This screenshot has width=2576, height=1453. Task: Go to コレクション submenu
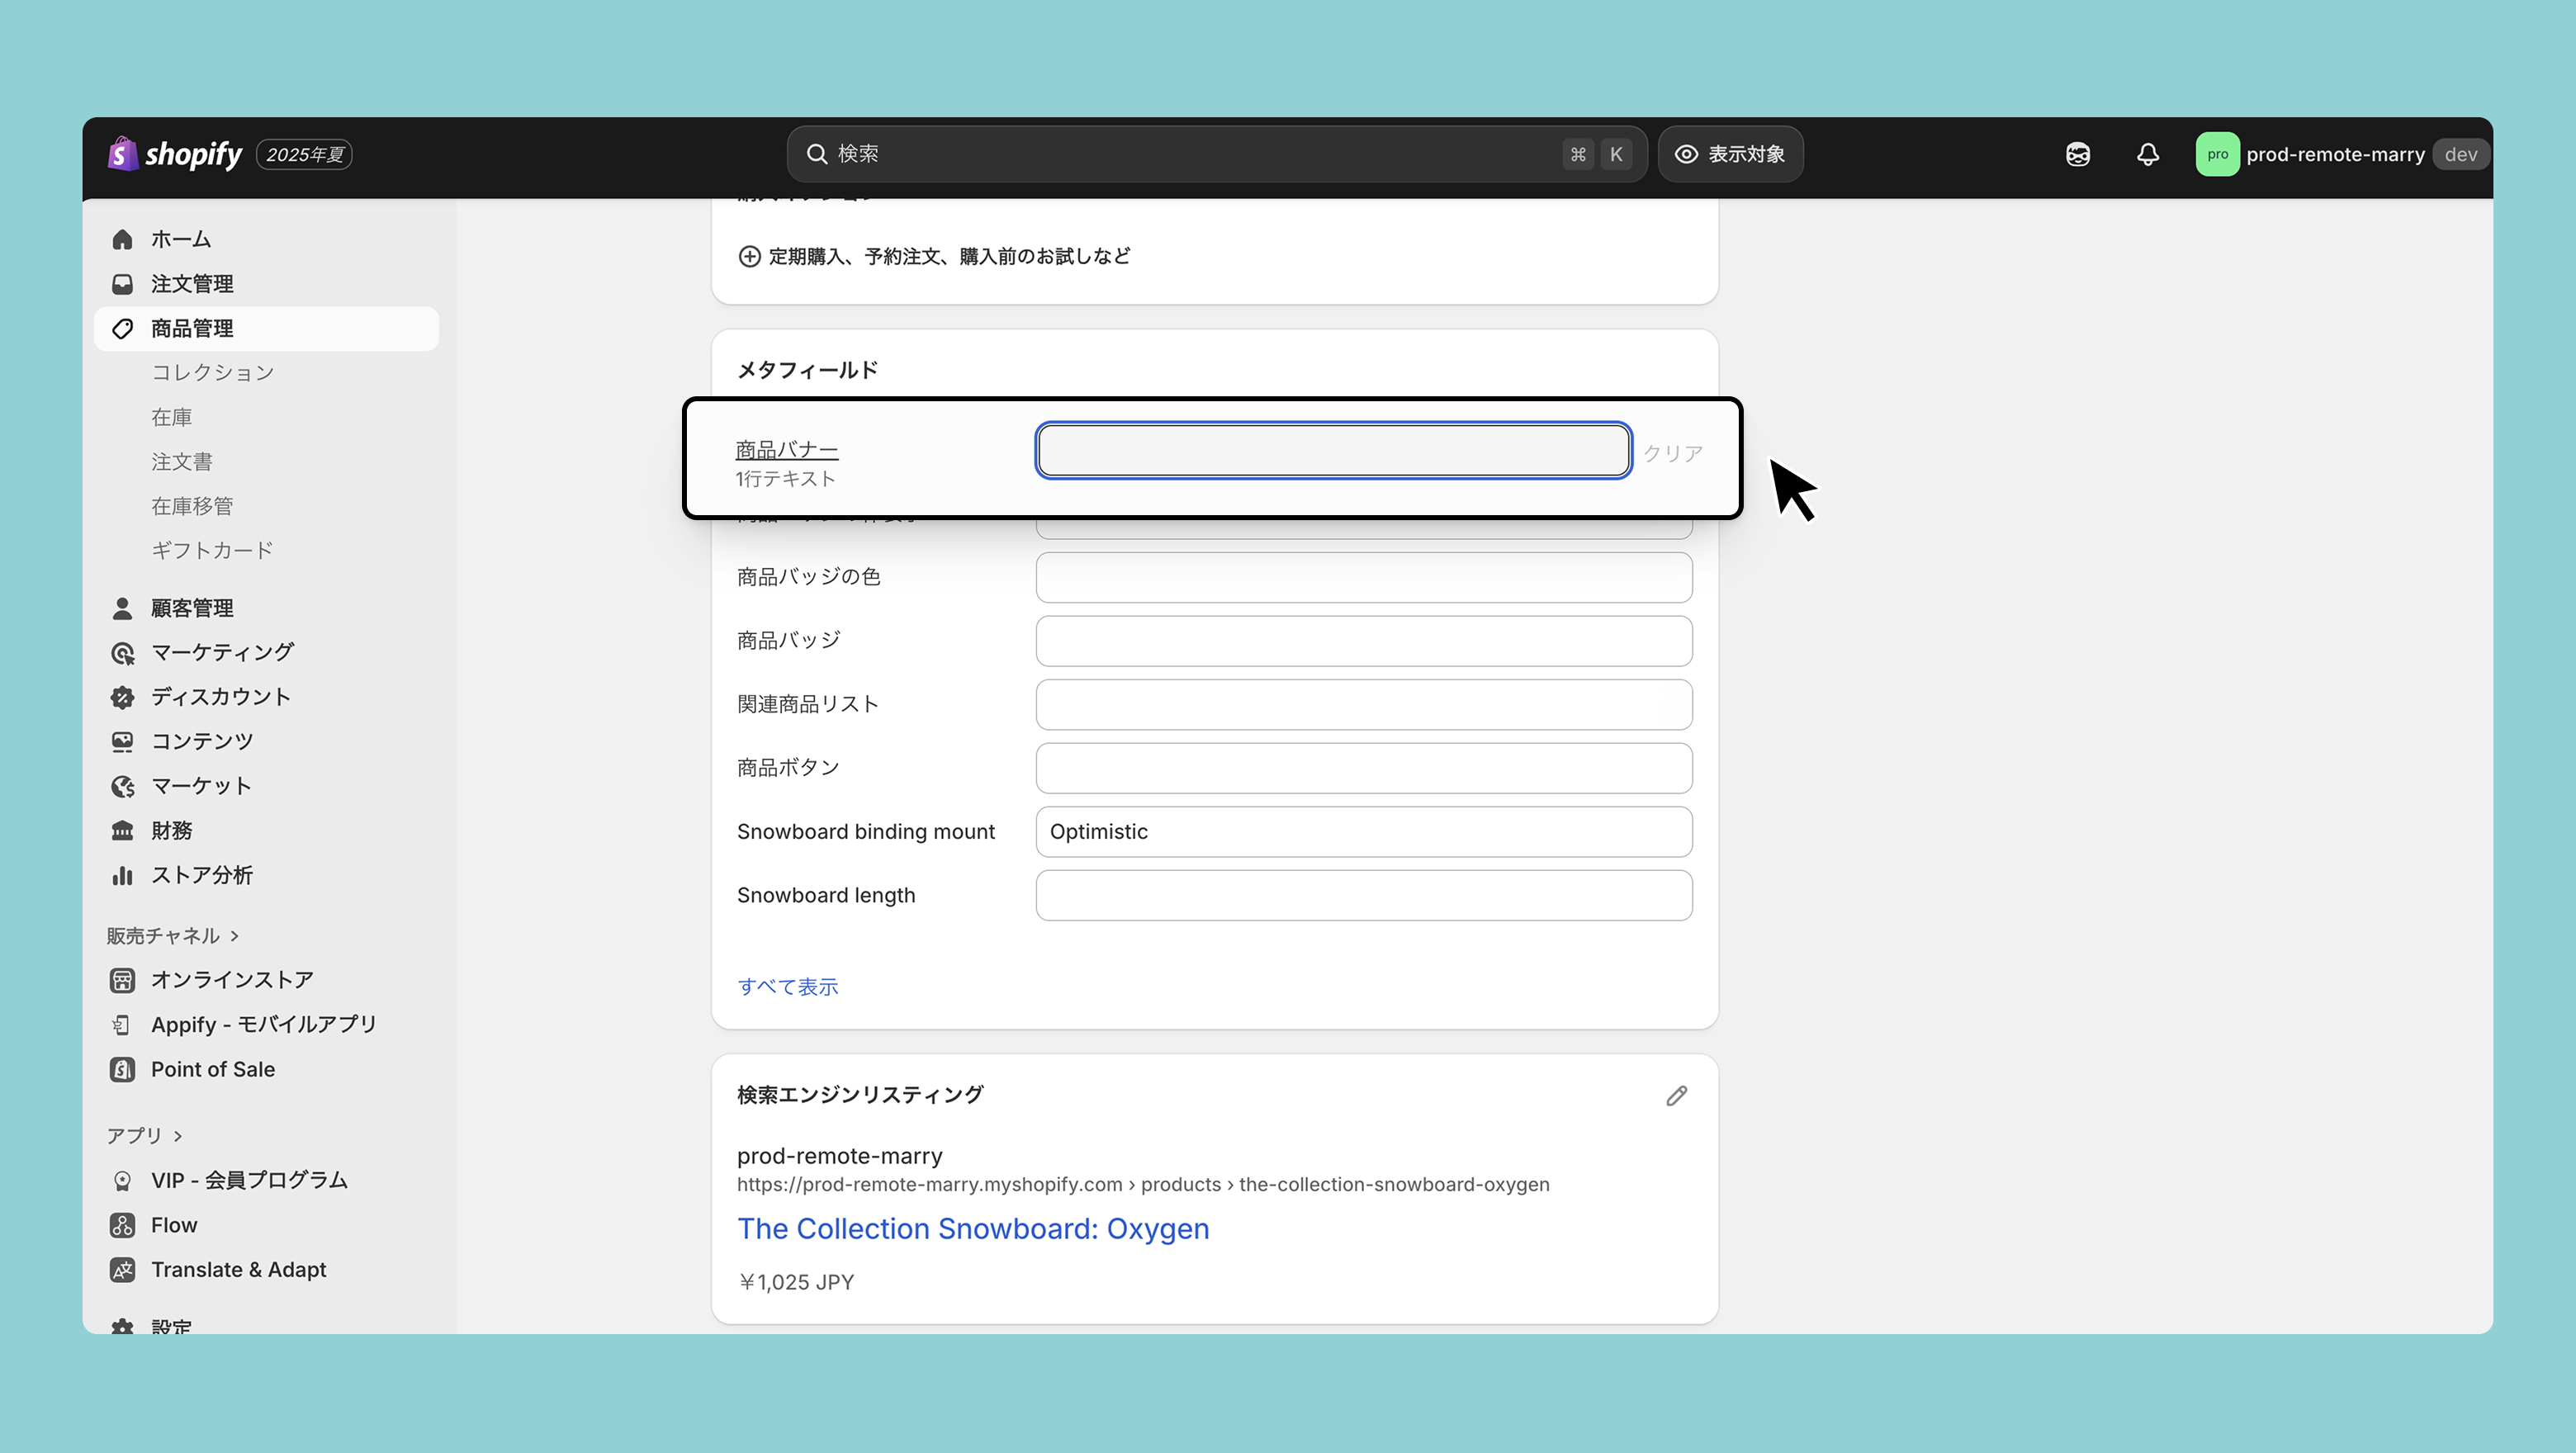(x=212, y=372)
